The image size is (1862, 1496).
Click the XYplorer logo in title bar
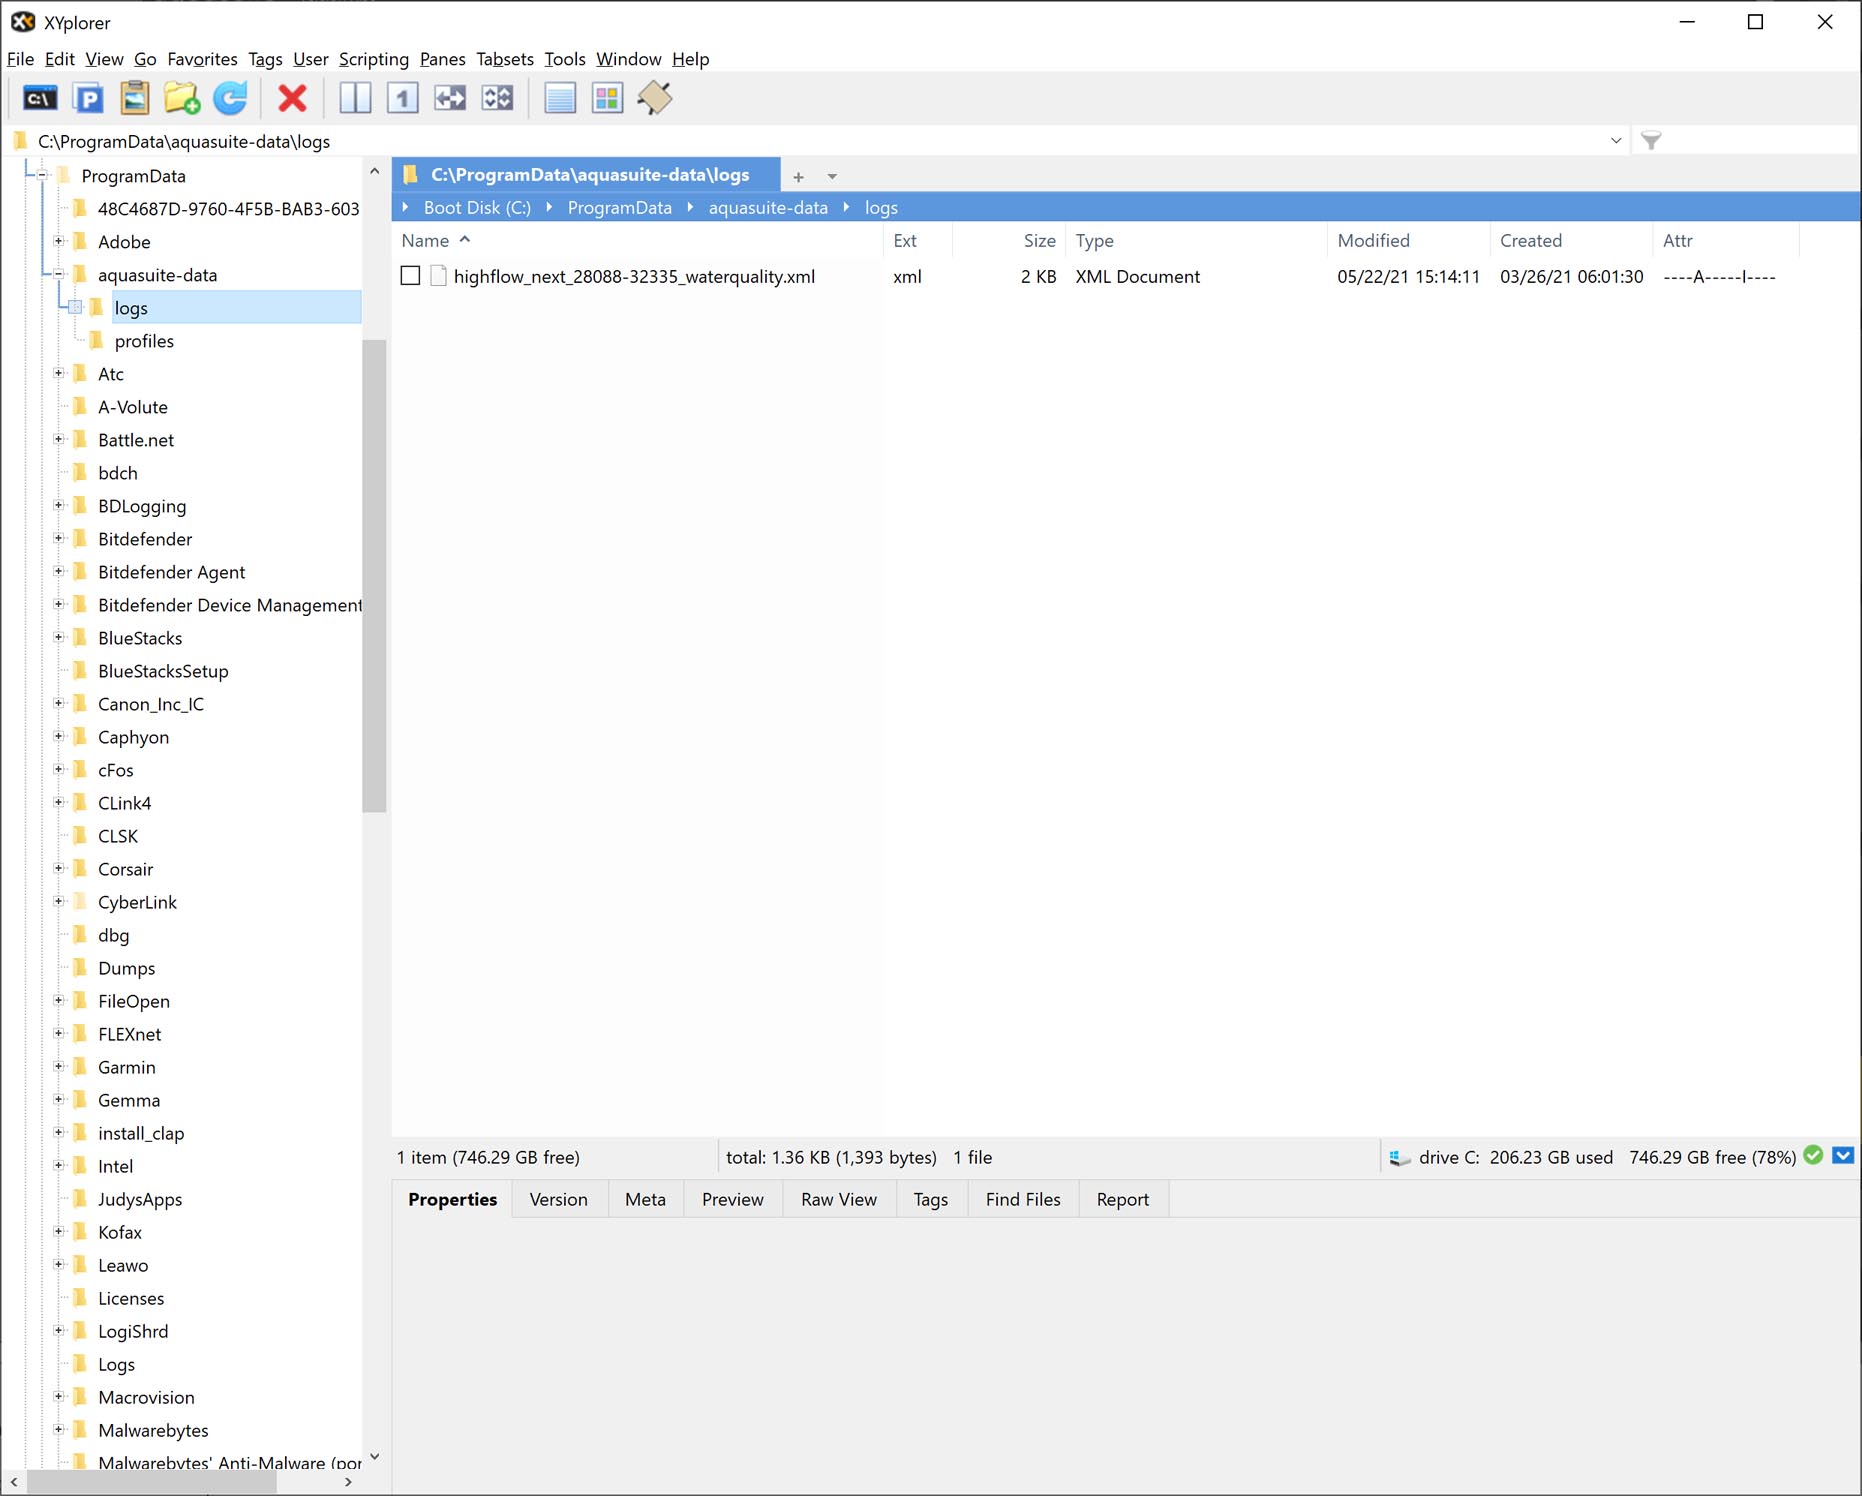(x=23, y=21)
